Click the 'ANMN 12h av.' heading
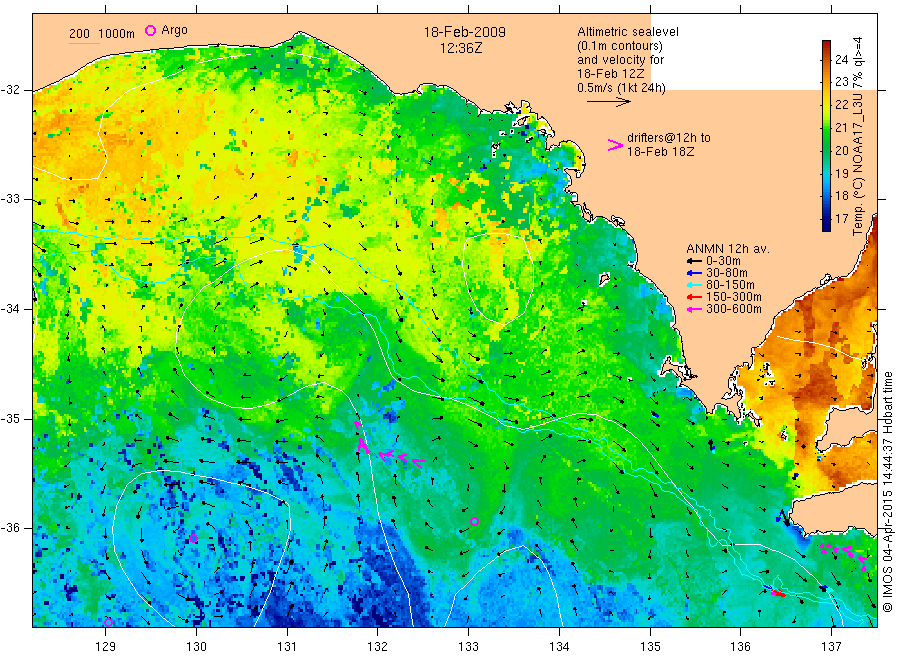Screen dimensions: 900x660 728,249
